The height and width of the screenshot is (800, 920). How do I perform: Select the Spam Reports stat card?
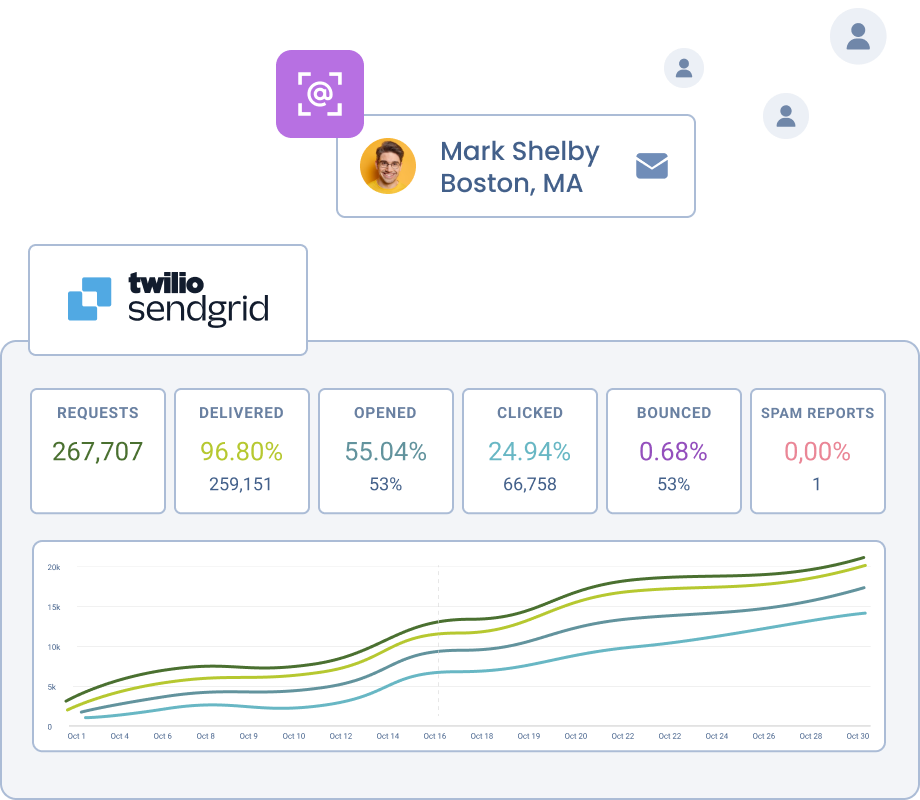tap(817, 450)
